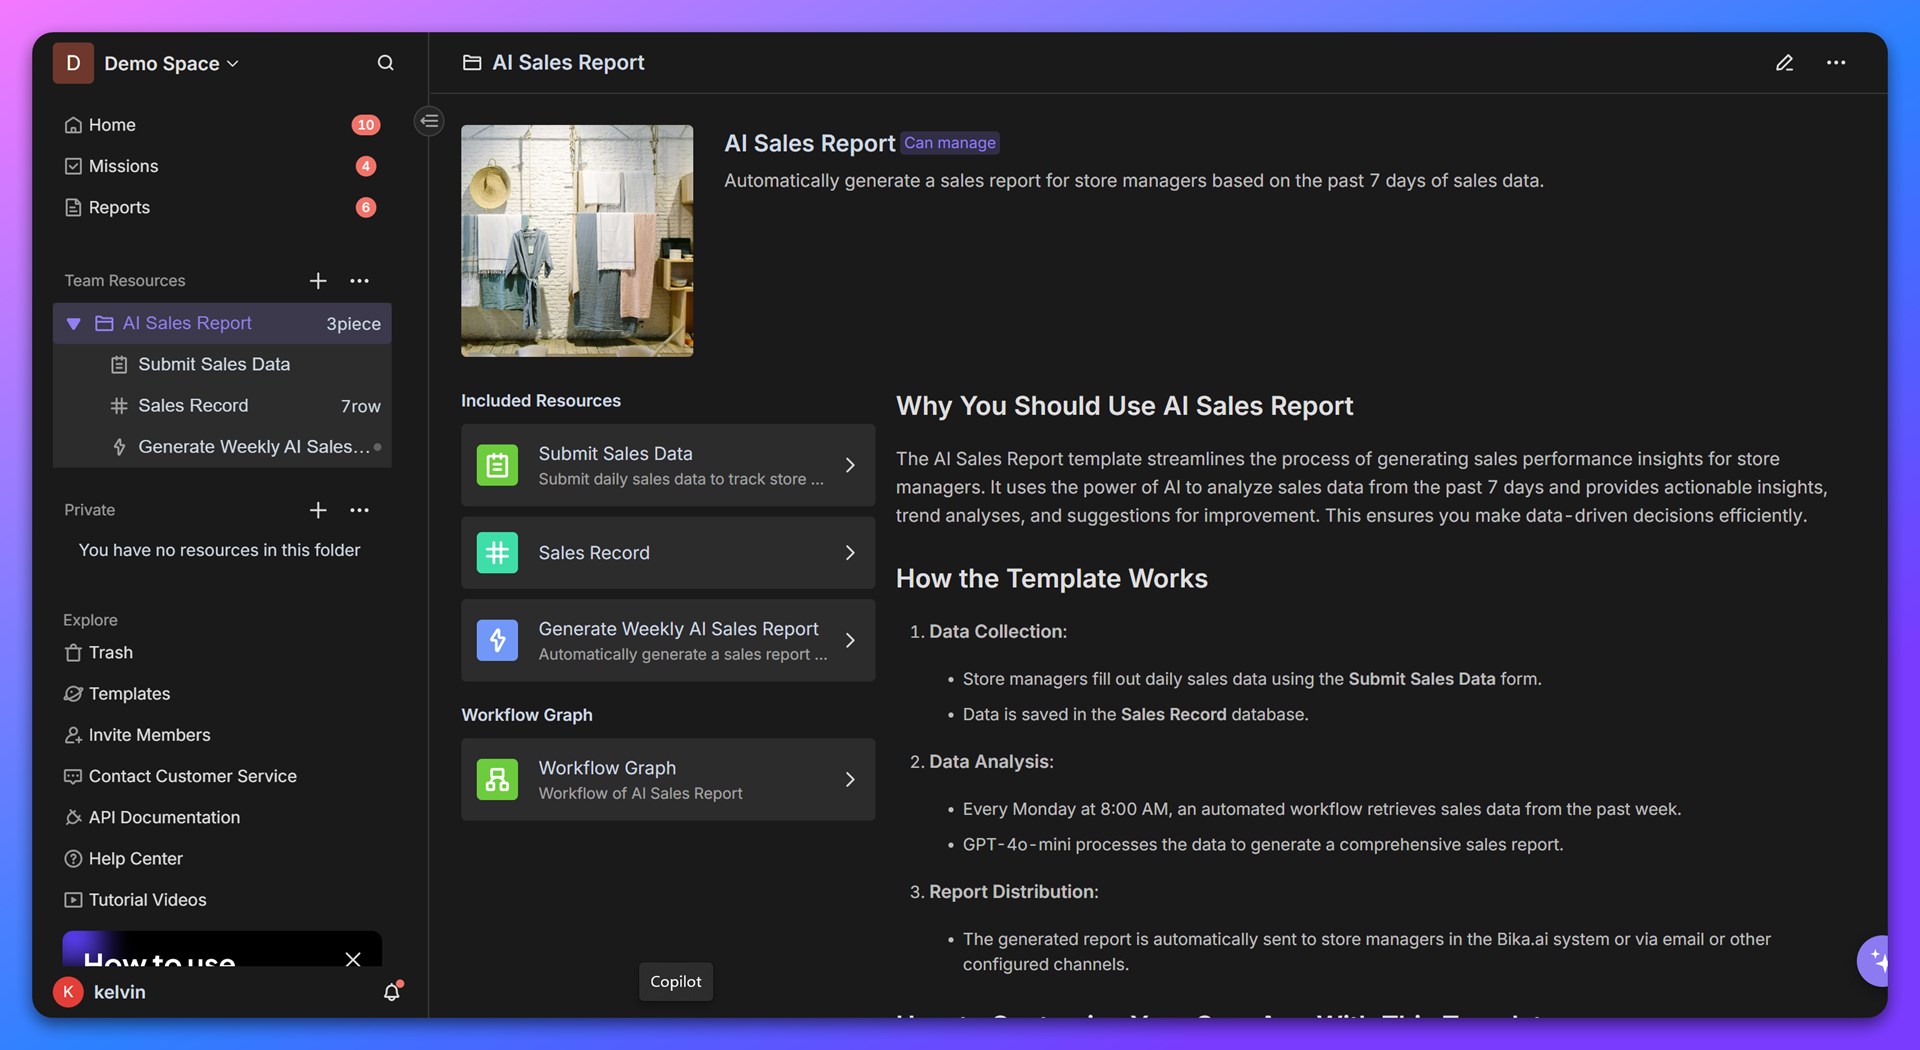Click the Can manage permission tag

point(950,143)
